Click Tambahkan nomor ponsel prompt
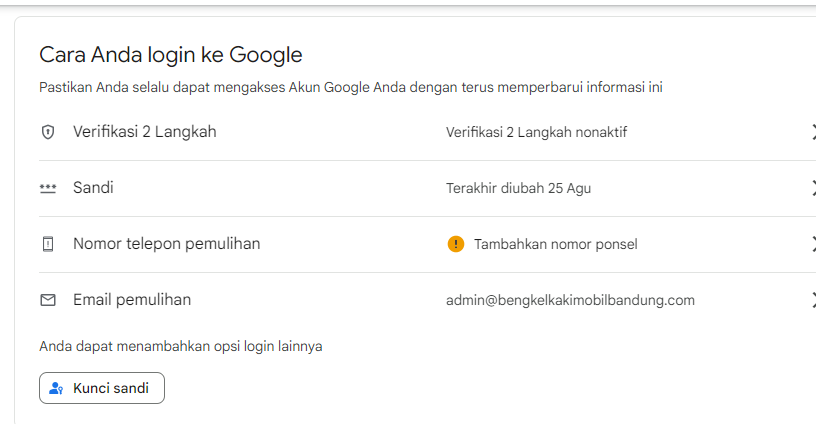Image resolution: width=816 pixels, height=424 pixels. [556, 244]
